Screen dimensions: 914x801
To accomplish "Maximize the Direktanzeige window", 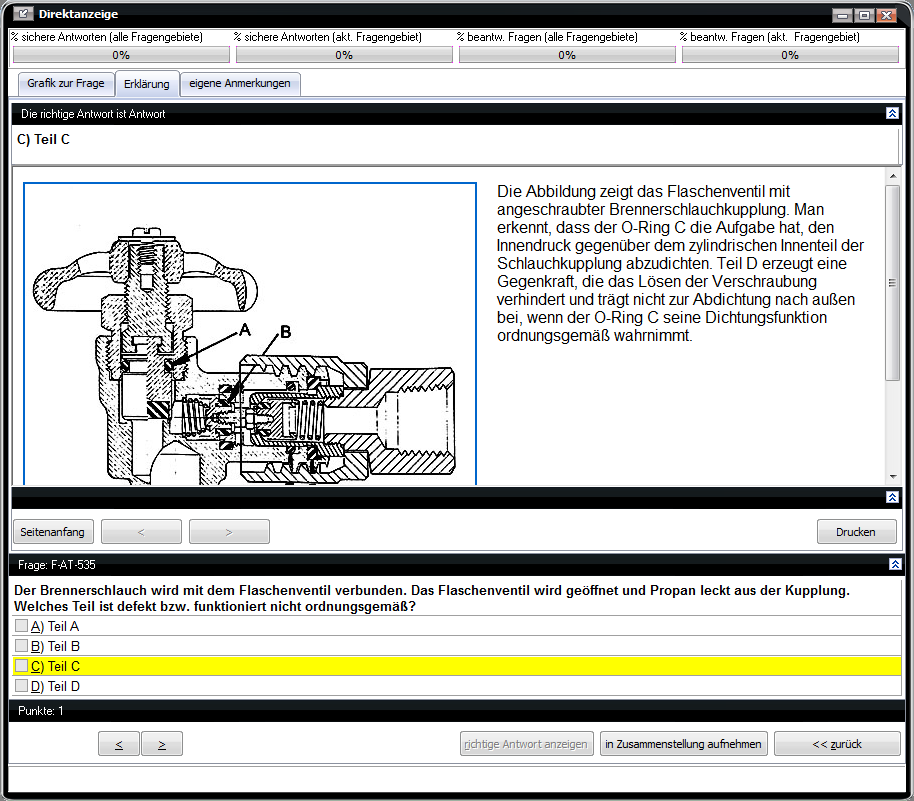I will click(864, 15).
